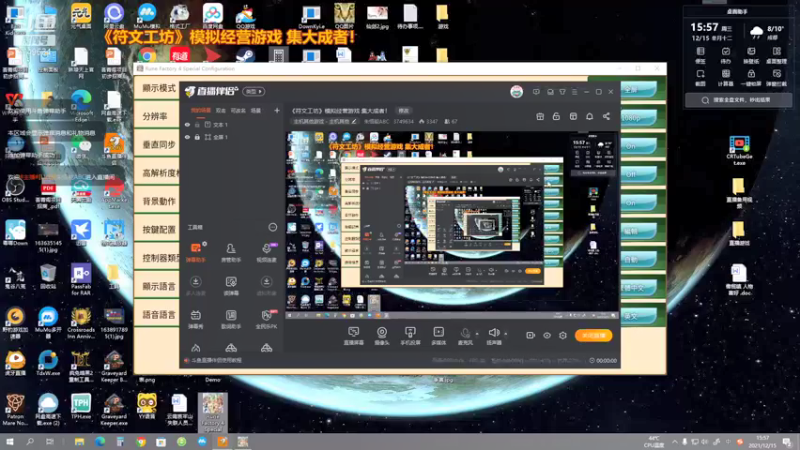Expand speaker device dropdown arrow
The height and width of the screenshot is (450, 800).
point(506,334)
